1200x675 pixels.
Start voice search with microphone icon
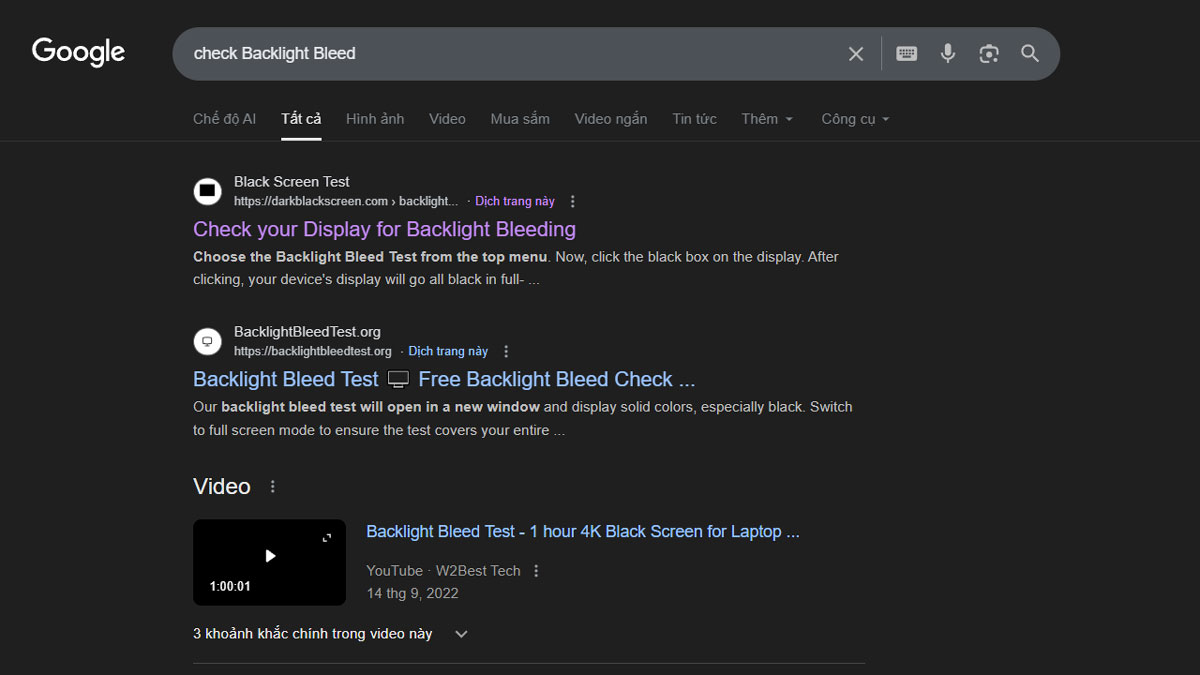click(947, 54)
